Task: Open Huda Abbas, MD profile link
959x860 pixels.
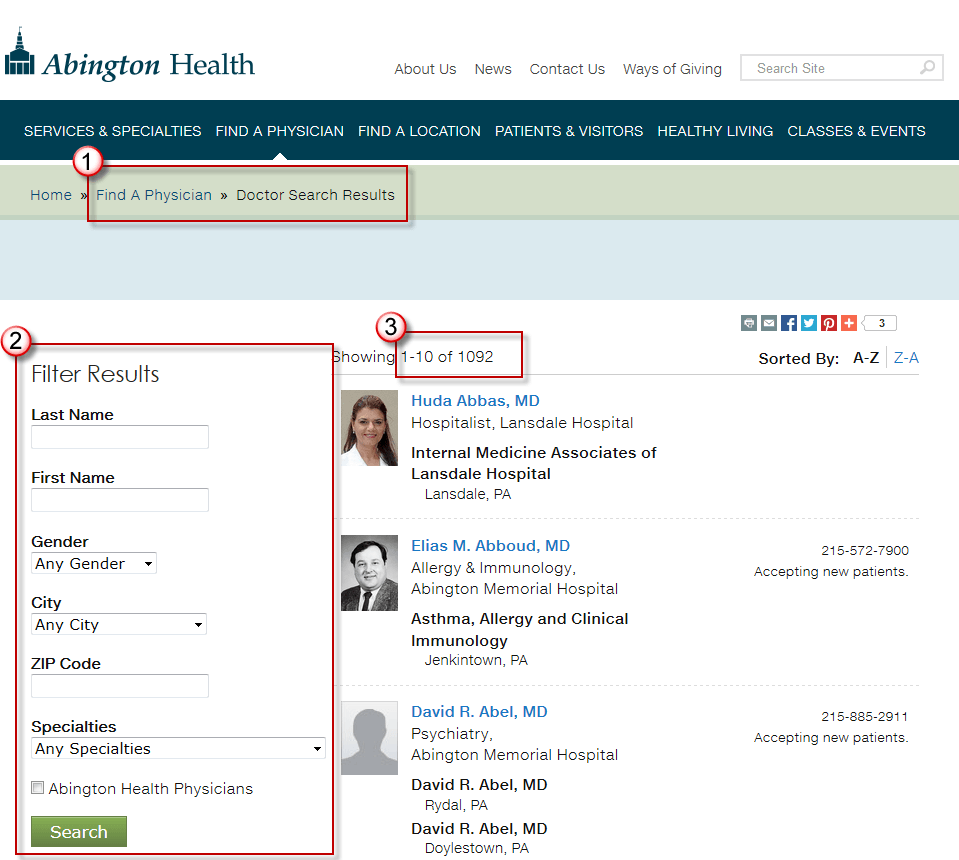Action: 475,401
